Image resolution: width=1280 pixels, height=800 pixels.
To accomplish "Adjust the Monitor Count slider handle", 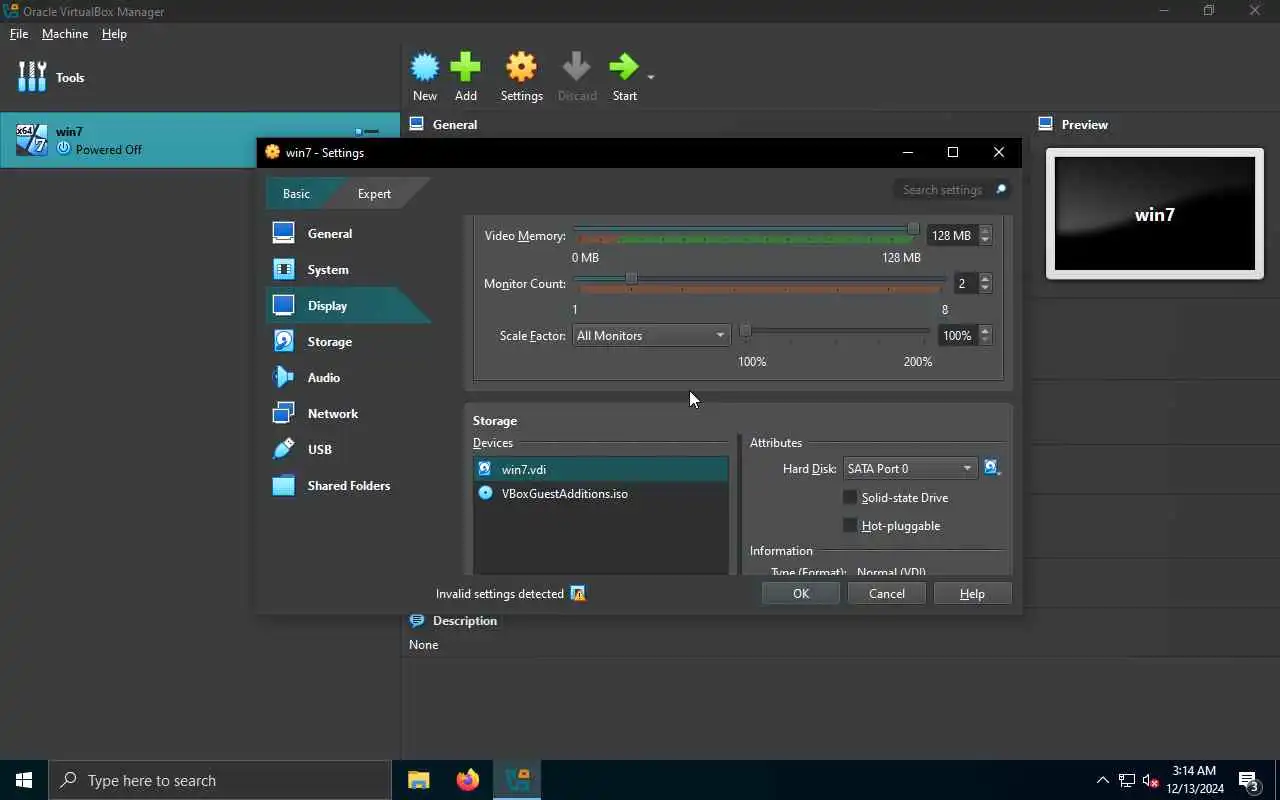I will click(631, 277).
